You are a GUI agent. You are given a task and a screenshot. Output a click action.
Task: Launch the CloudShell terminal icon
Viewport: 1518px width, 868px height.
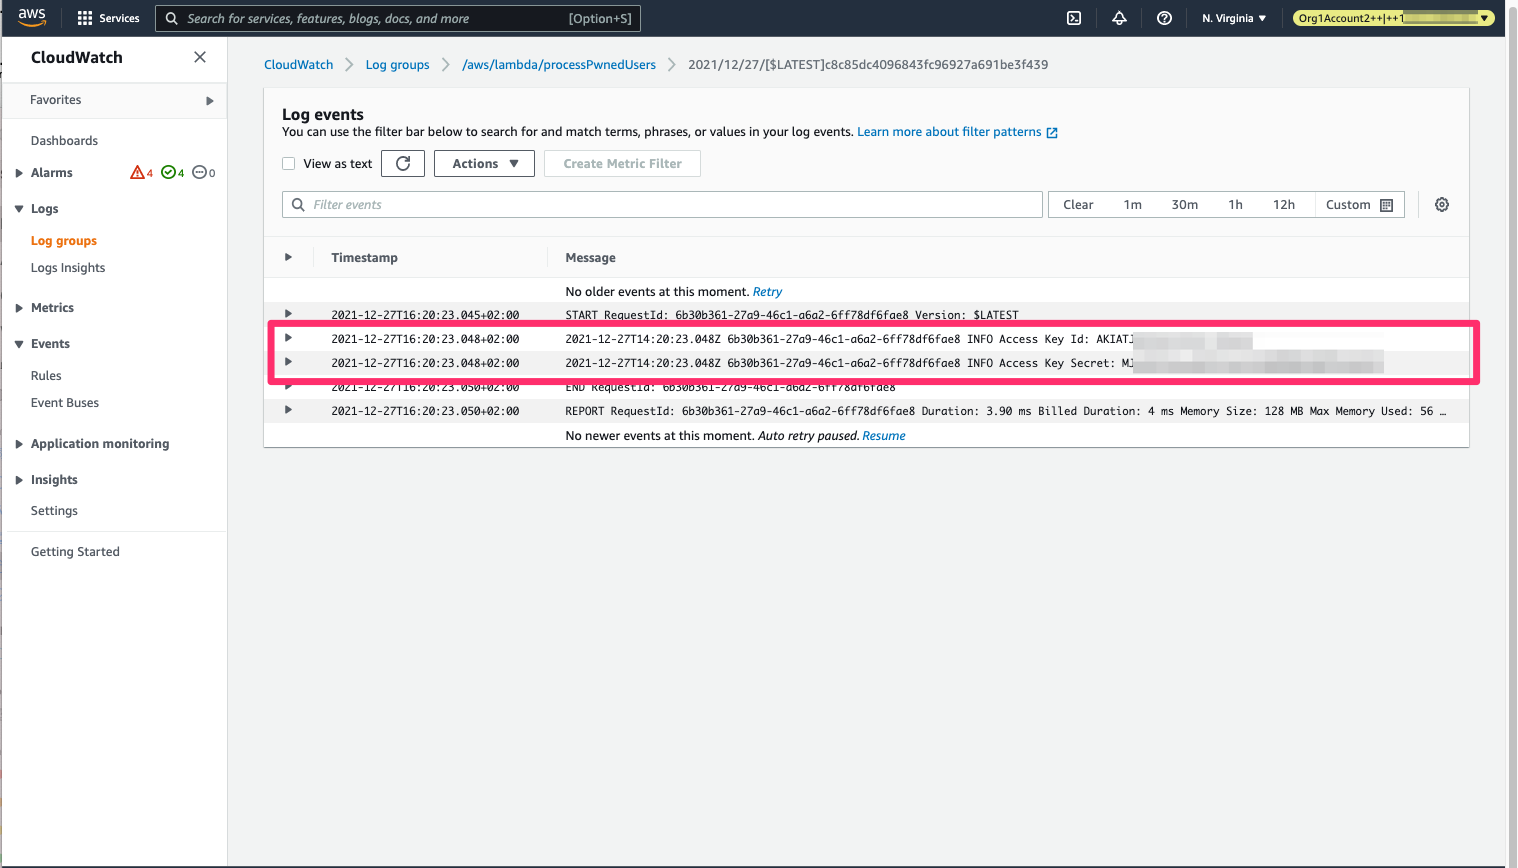(x=1074, y=18)
